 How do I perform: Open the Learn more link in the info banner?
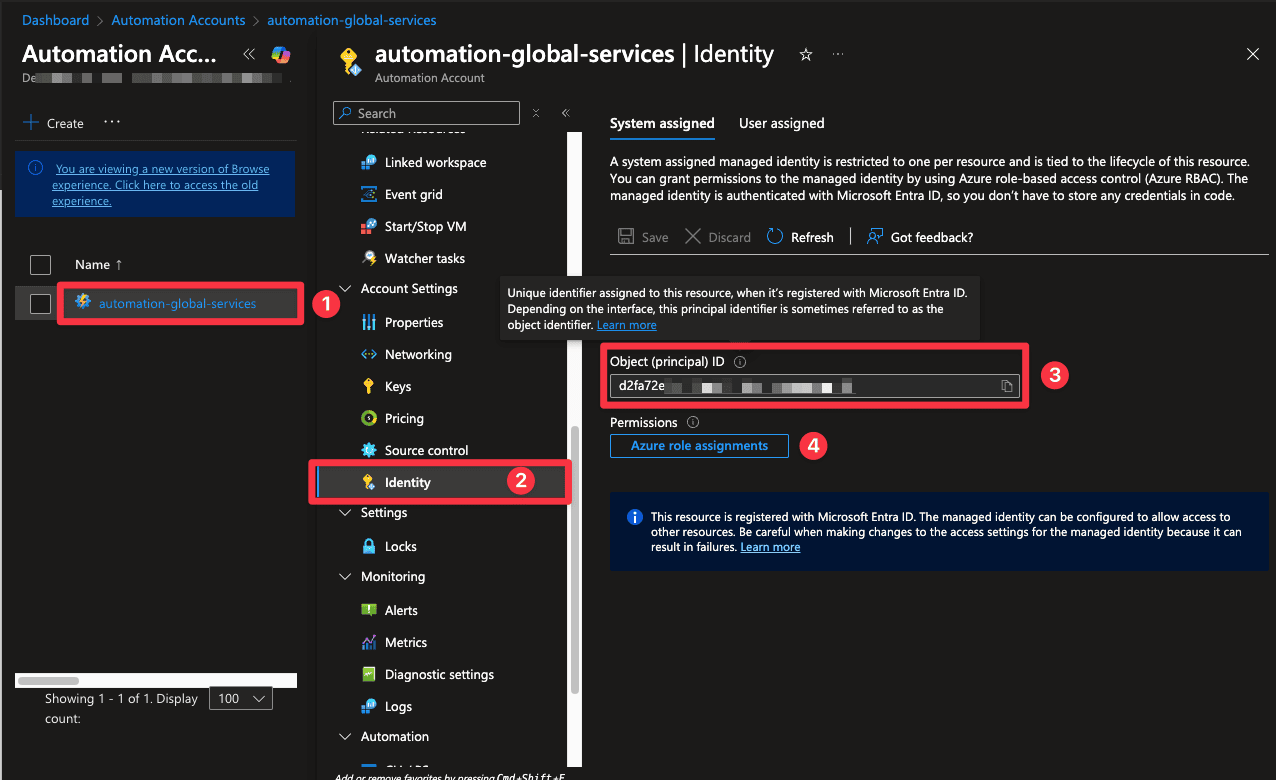click(x=770, y=547)
